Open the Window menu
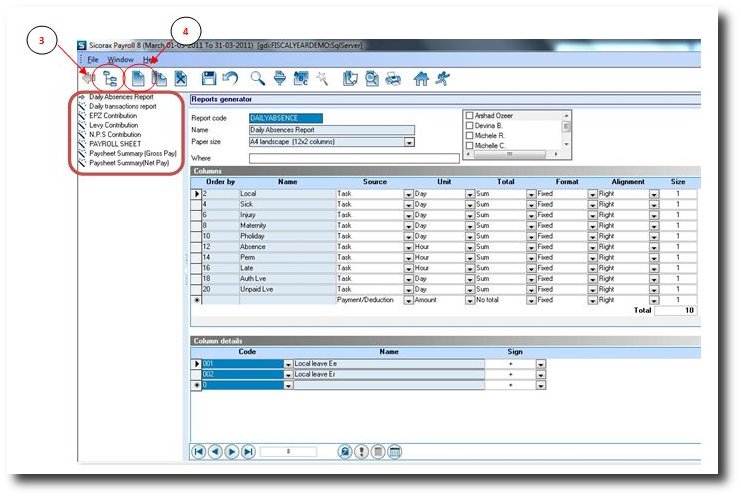This screenshot has width=741, height=497. point(120,60)
